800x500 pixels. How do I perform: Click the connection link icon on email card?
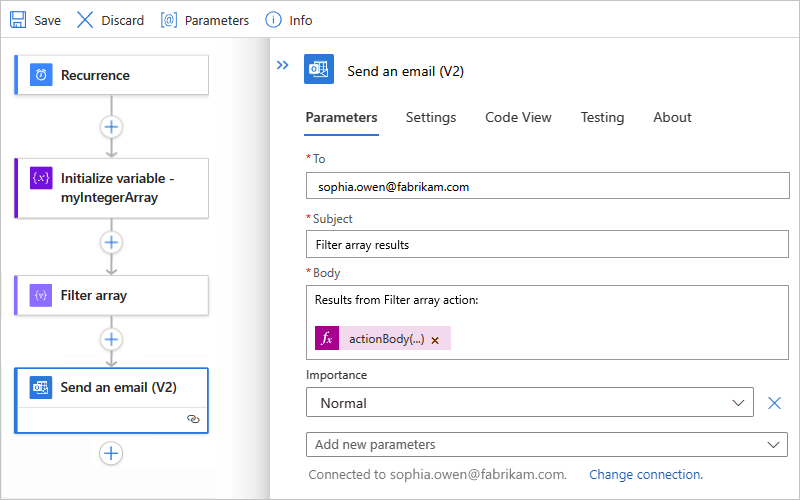click(x=194, y=420)
